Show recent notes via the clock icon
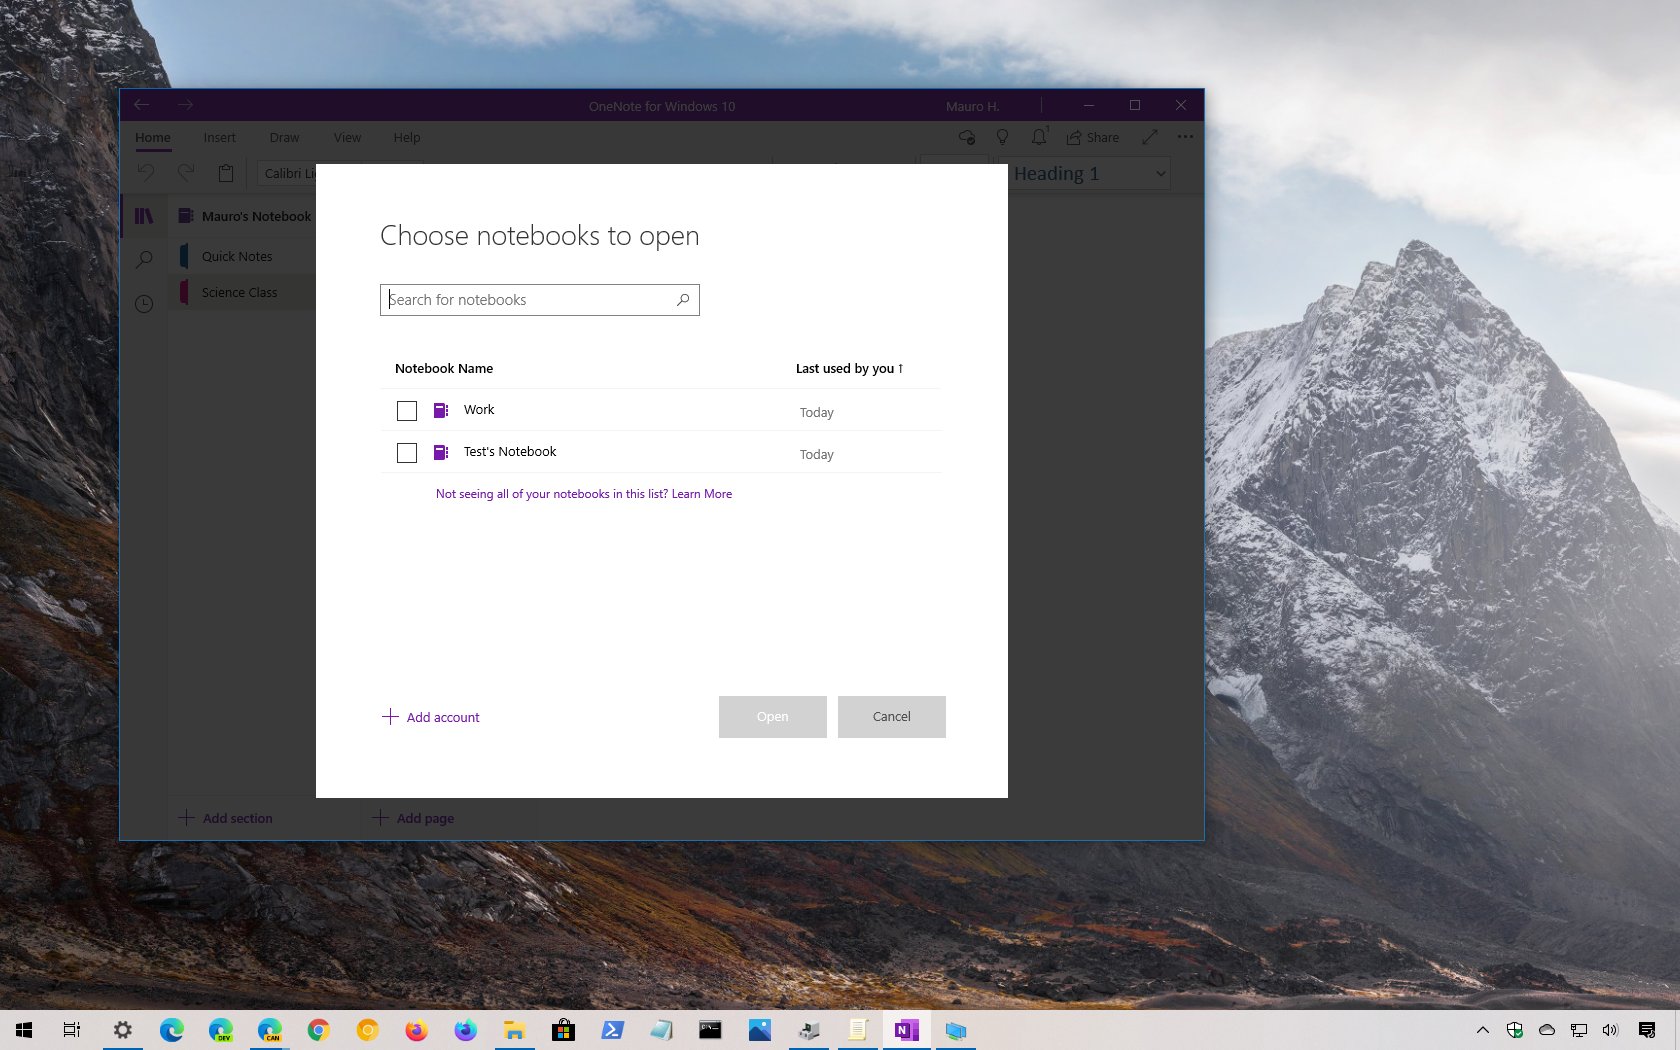Image resolution: width=1680 pixels, height=1050 pixels. click(x=144, y=304)
